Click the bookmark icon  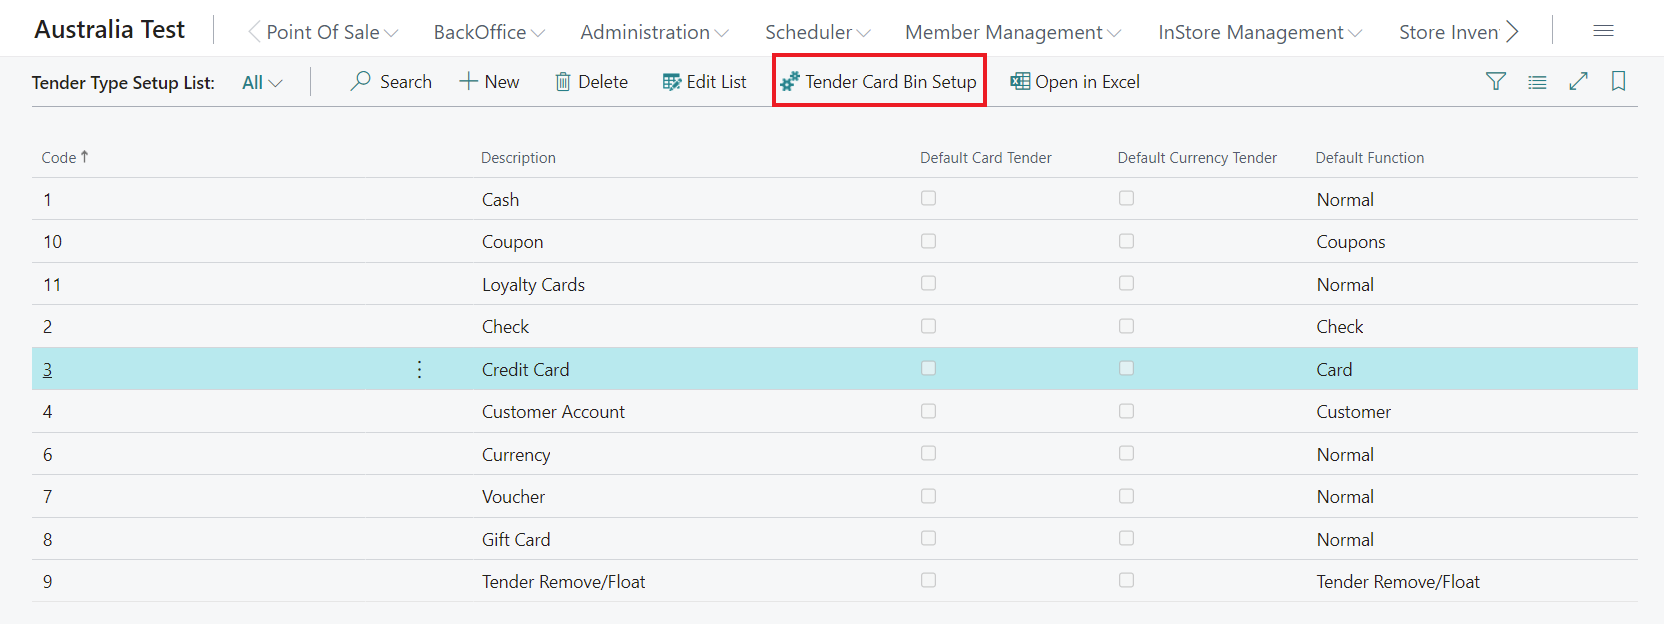(x=1618, y=82)
